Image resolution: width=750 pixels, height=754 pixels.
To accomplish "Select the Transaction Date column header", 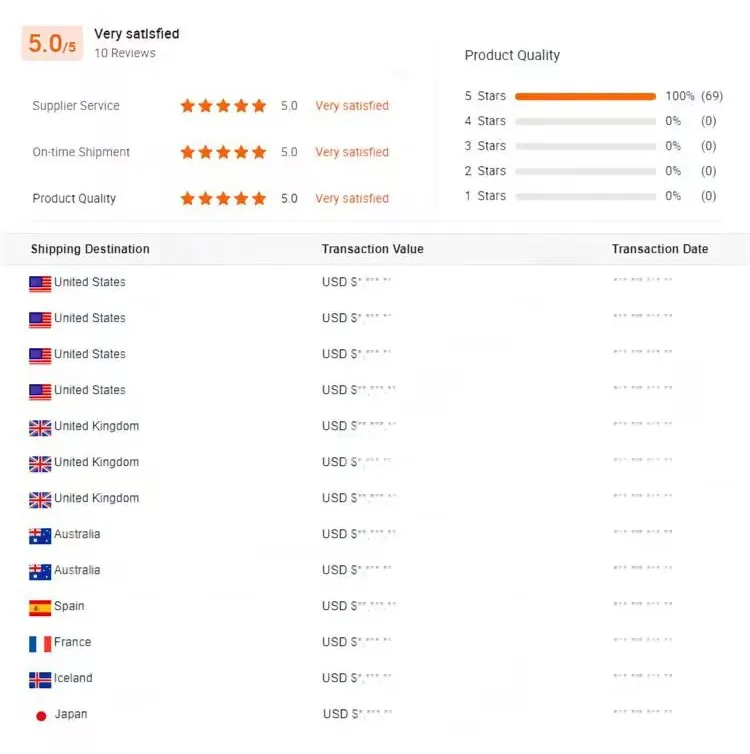I will [x=659, y=249].
